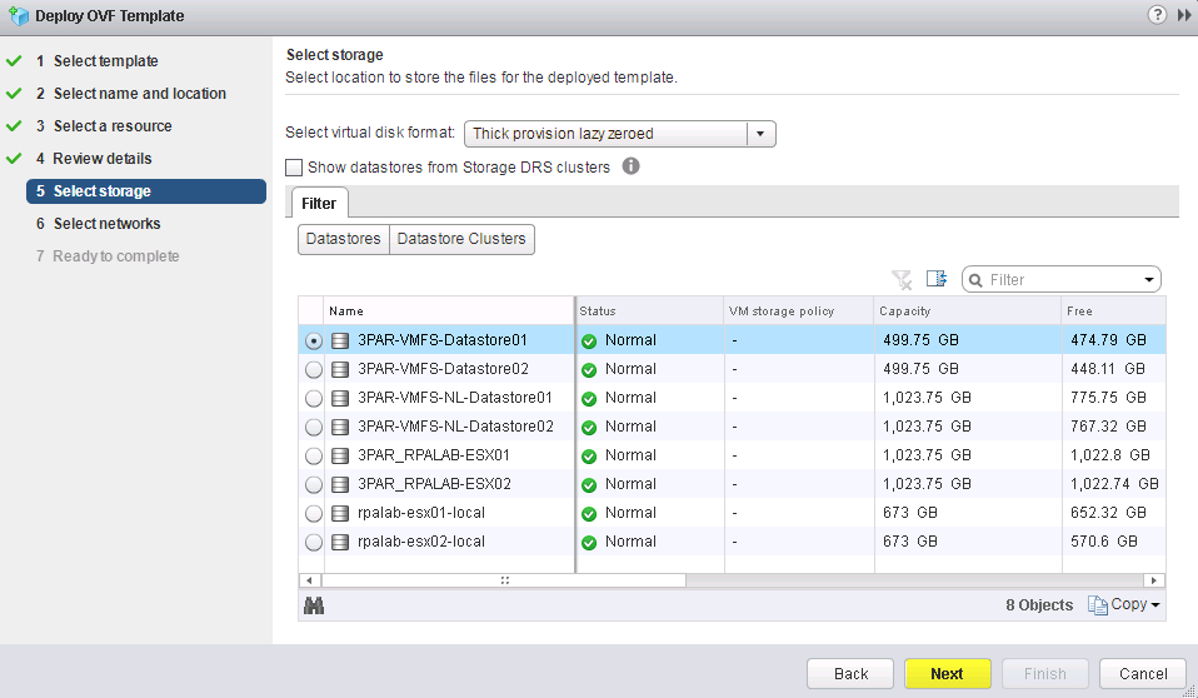
Task: Click the datastore icon for 3PAR-VMFS-NL-Datastore01
Action: [340, 399]
